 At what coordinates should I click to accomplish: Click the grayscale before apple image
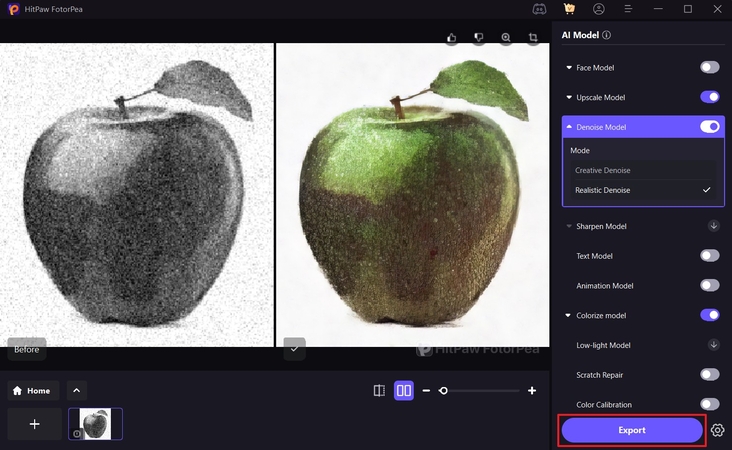click(x=137, y=195)
